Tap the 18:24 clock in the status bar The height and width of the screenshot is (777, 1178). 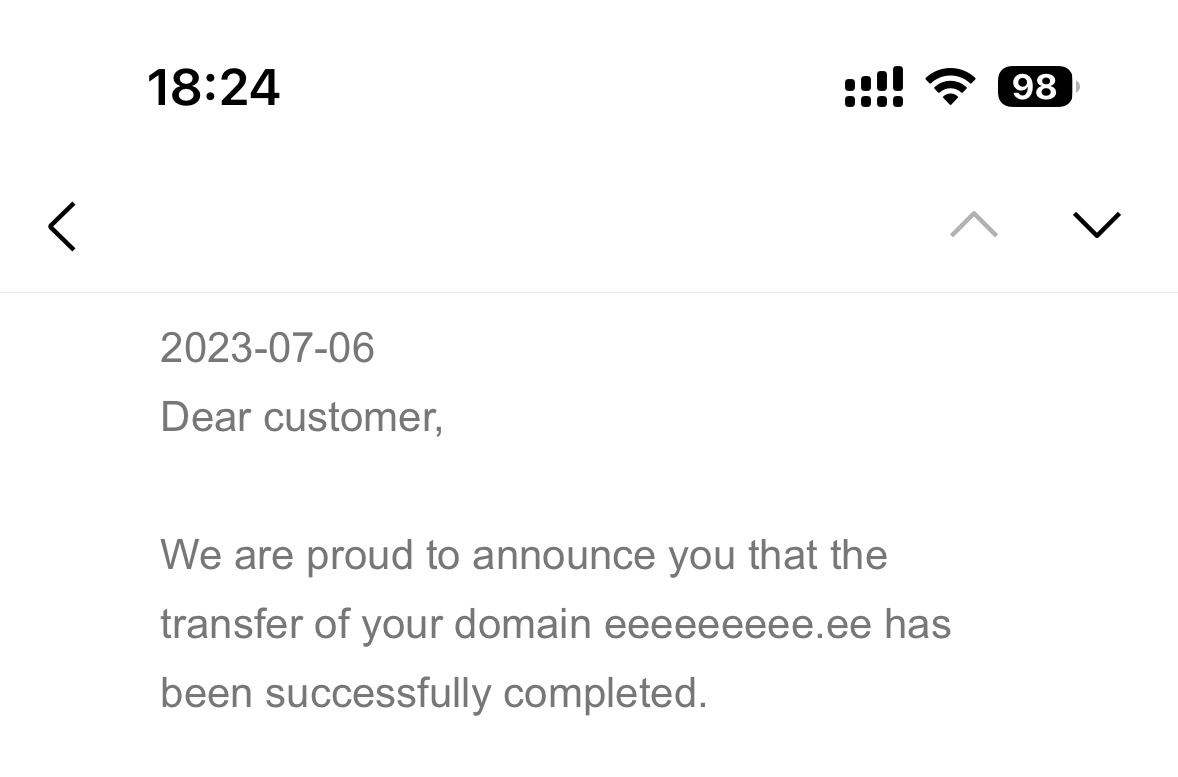pyautogui.click(x=214, y=87)
